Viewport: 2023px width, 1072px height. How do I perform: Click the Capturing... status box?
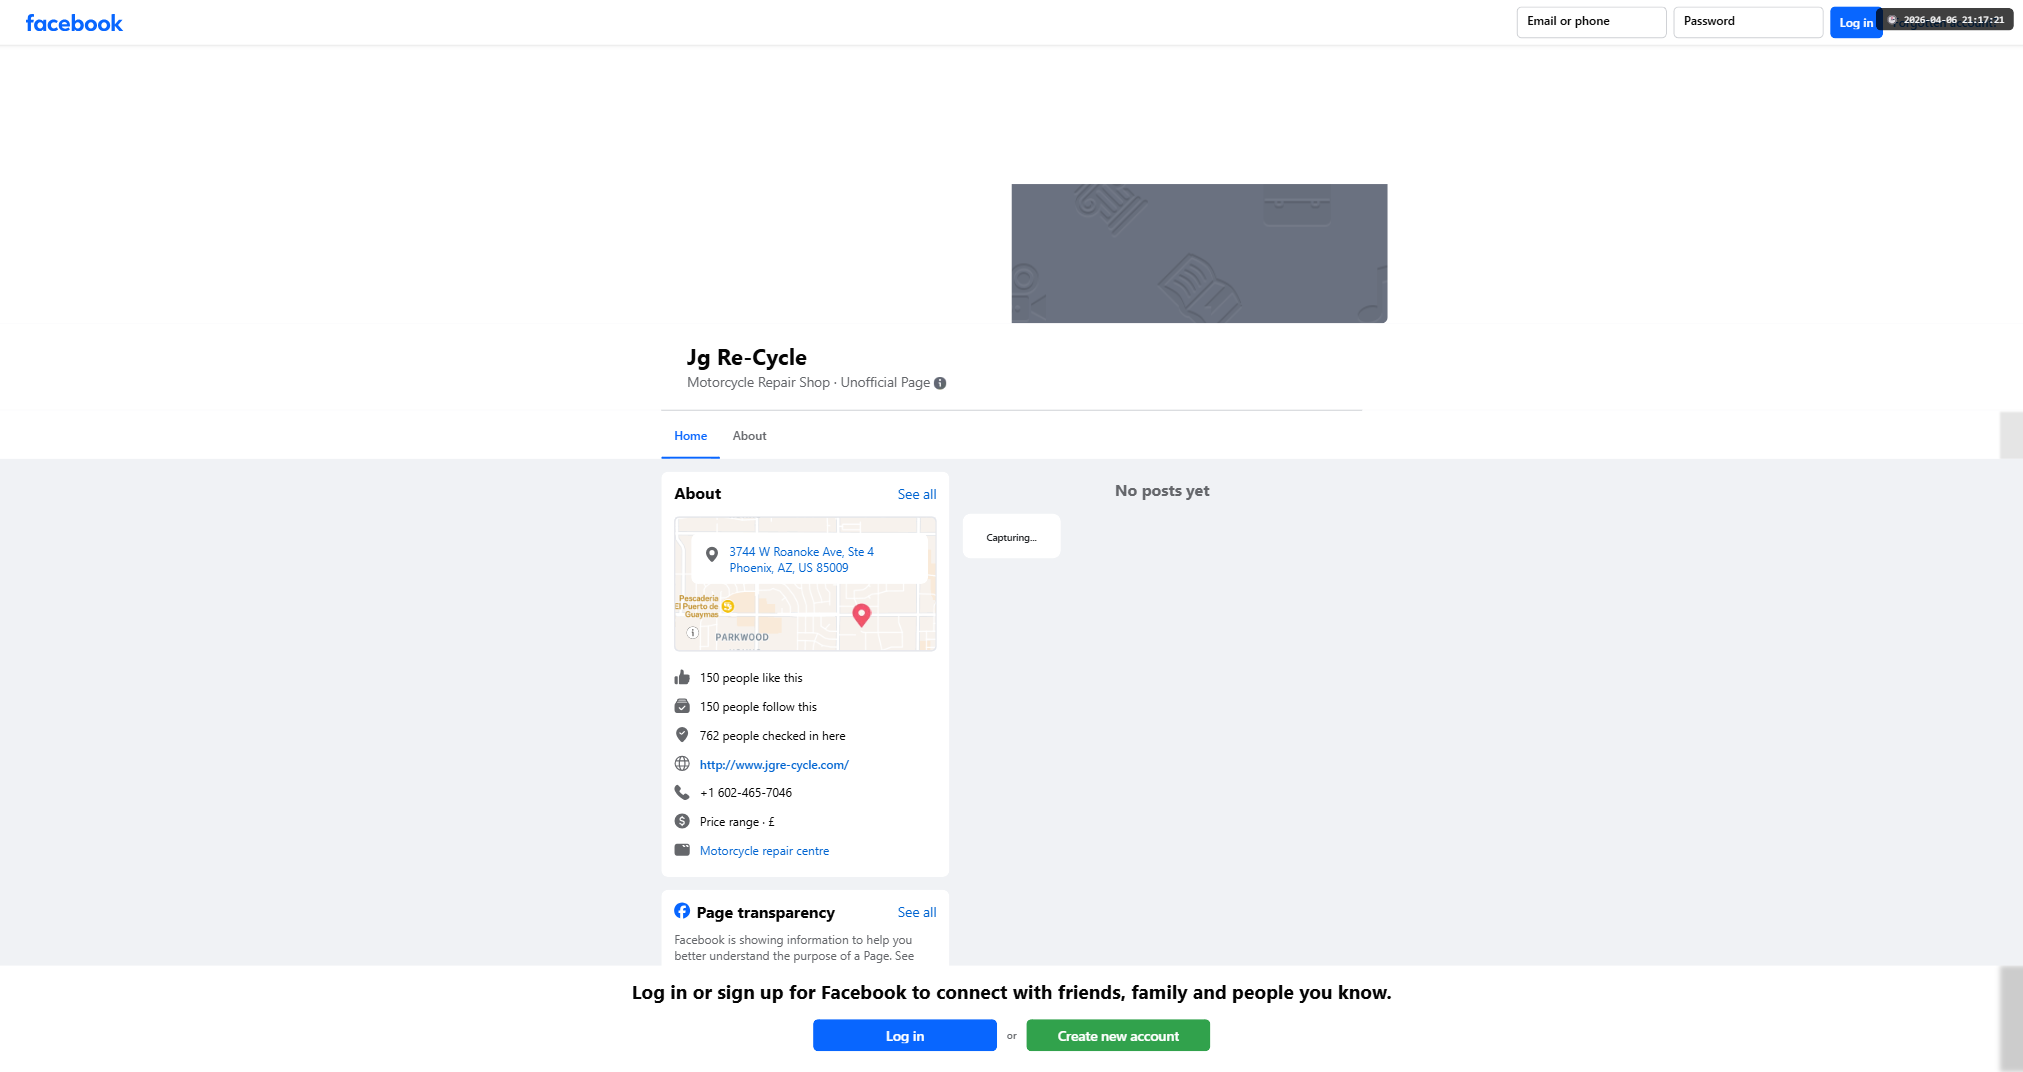click(1011, 537)
